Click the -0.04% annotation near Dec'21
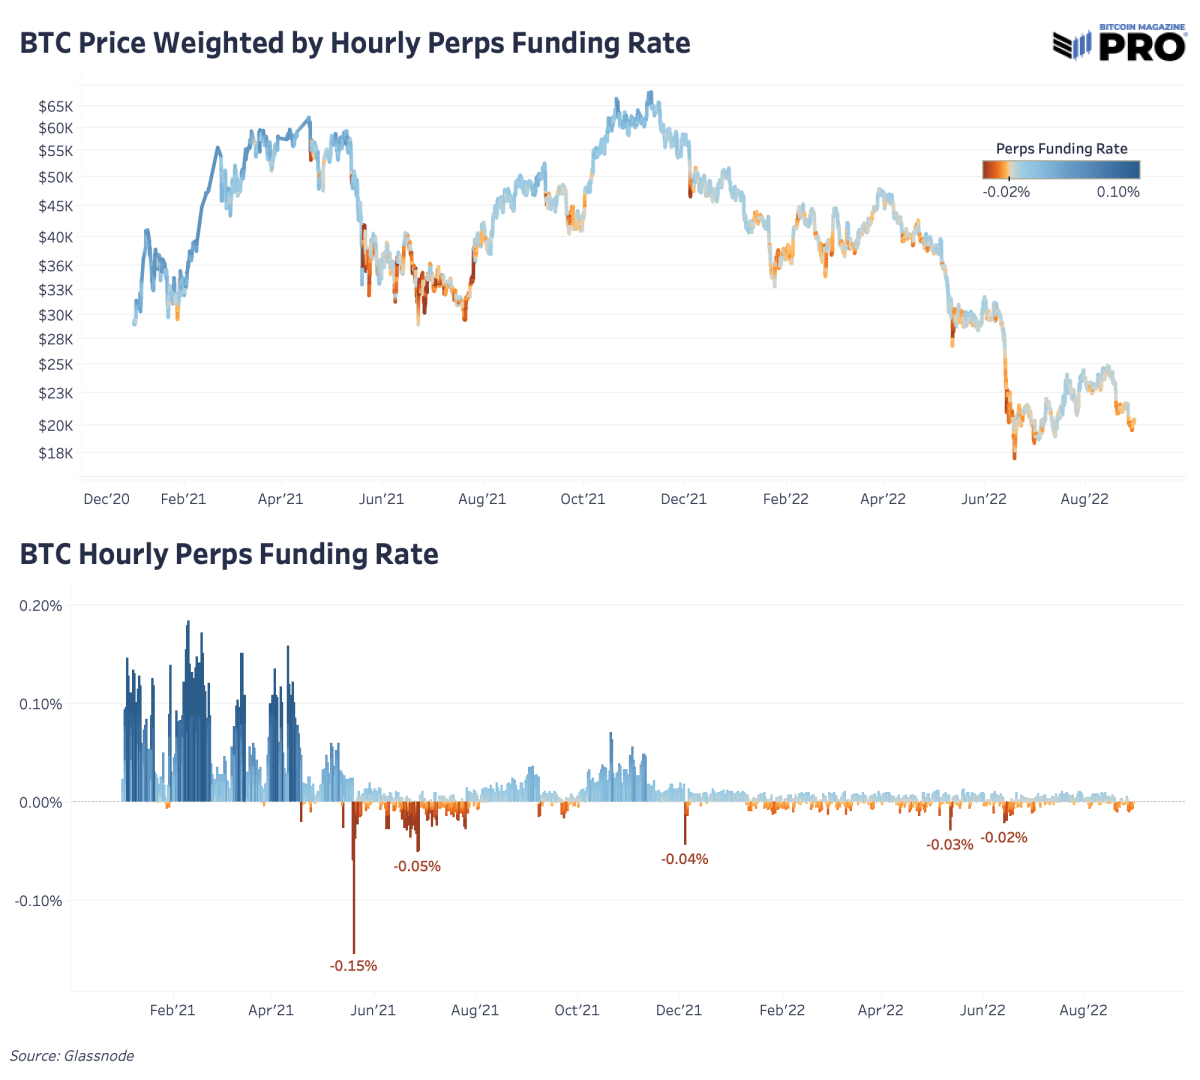The image size is (1200, 1080). tap(685, 859)
